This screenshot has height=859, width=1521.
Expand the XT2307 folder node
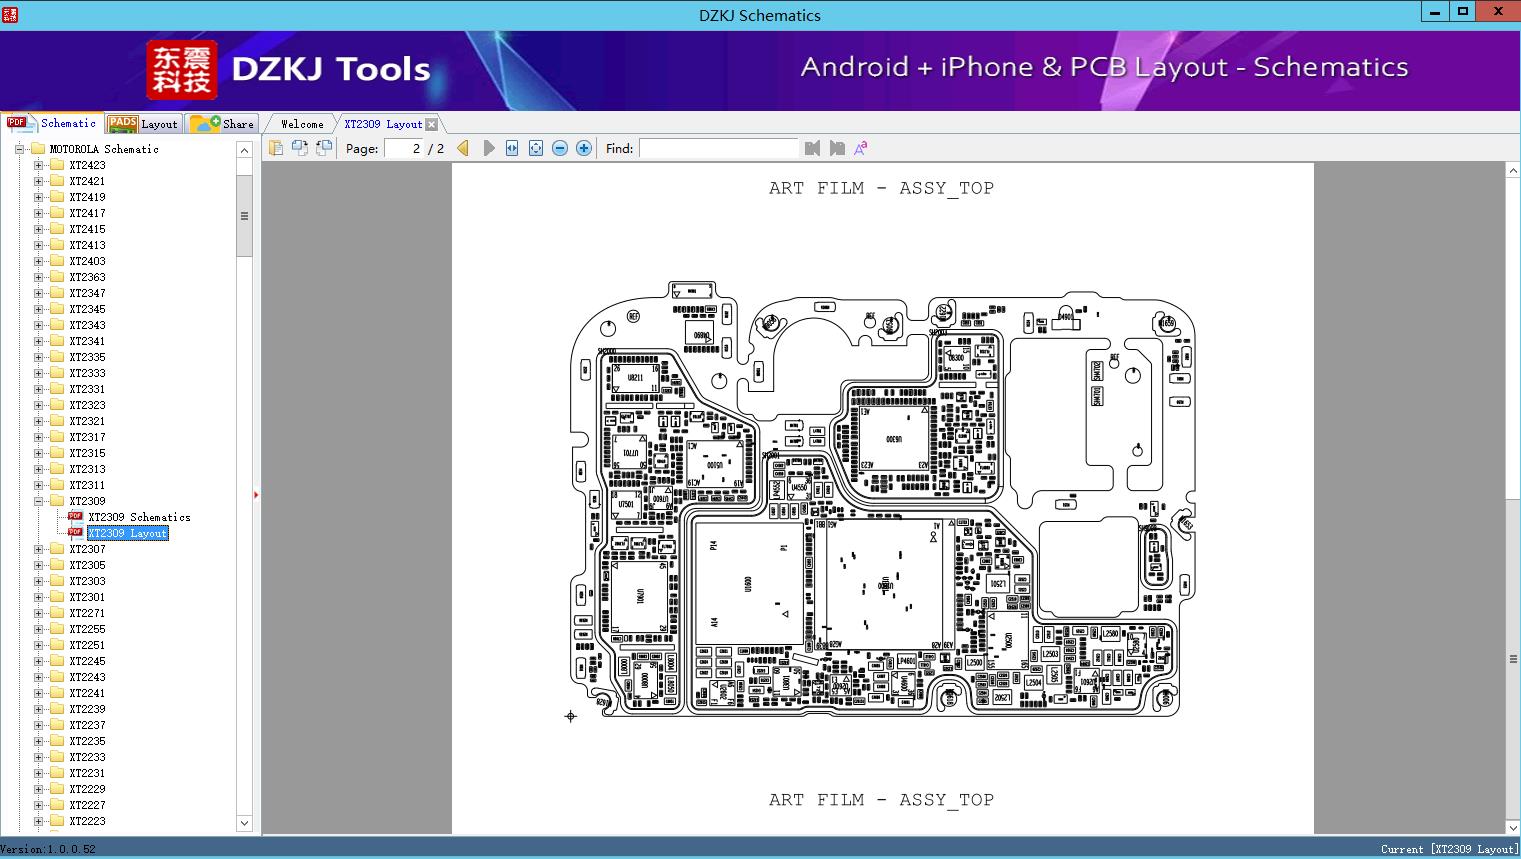38,549
